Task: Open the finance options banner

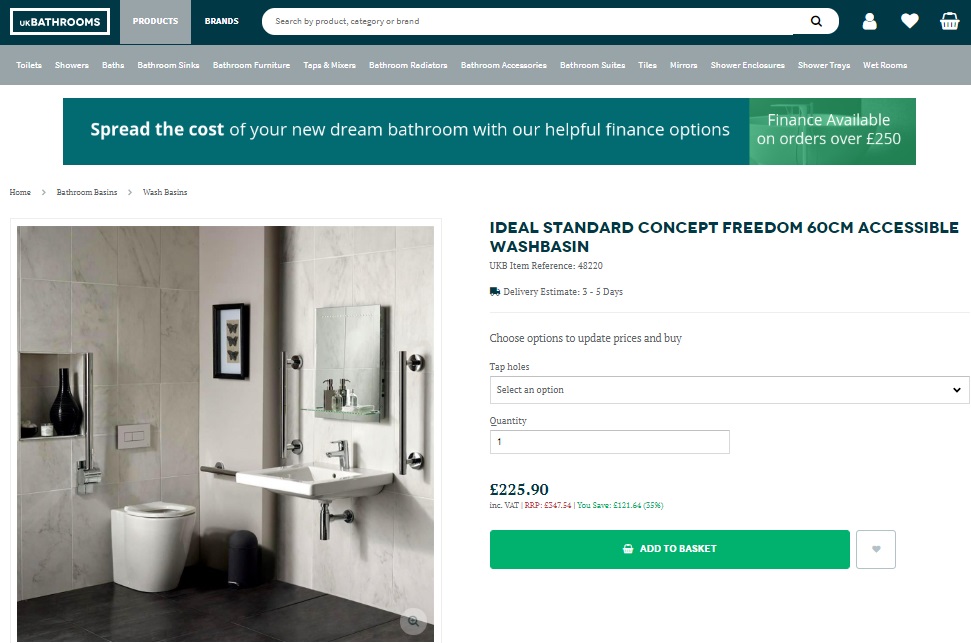Action: pyautogui.click(x=489, y=131)
